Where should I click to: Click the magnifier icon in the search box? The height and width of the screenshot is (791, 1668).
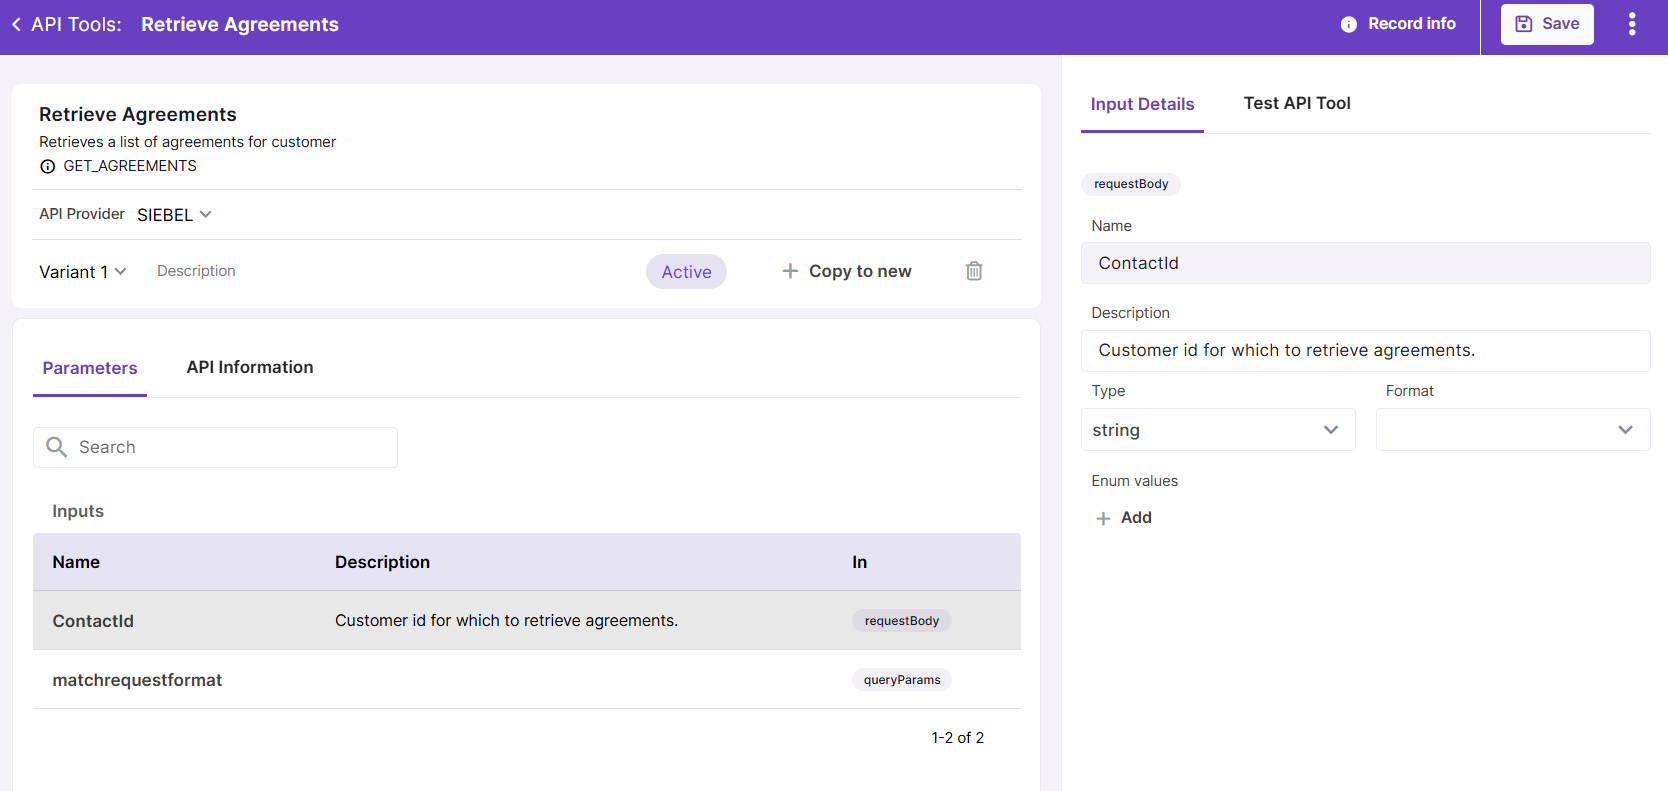click(x=57, y=447)
